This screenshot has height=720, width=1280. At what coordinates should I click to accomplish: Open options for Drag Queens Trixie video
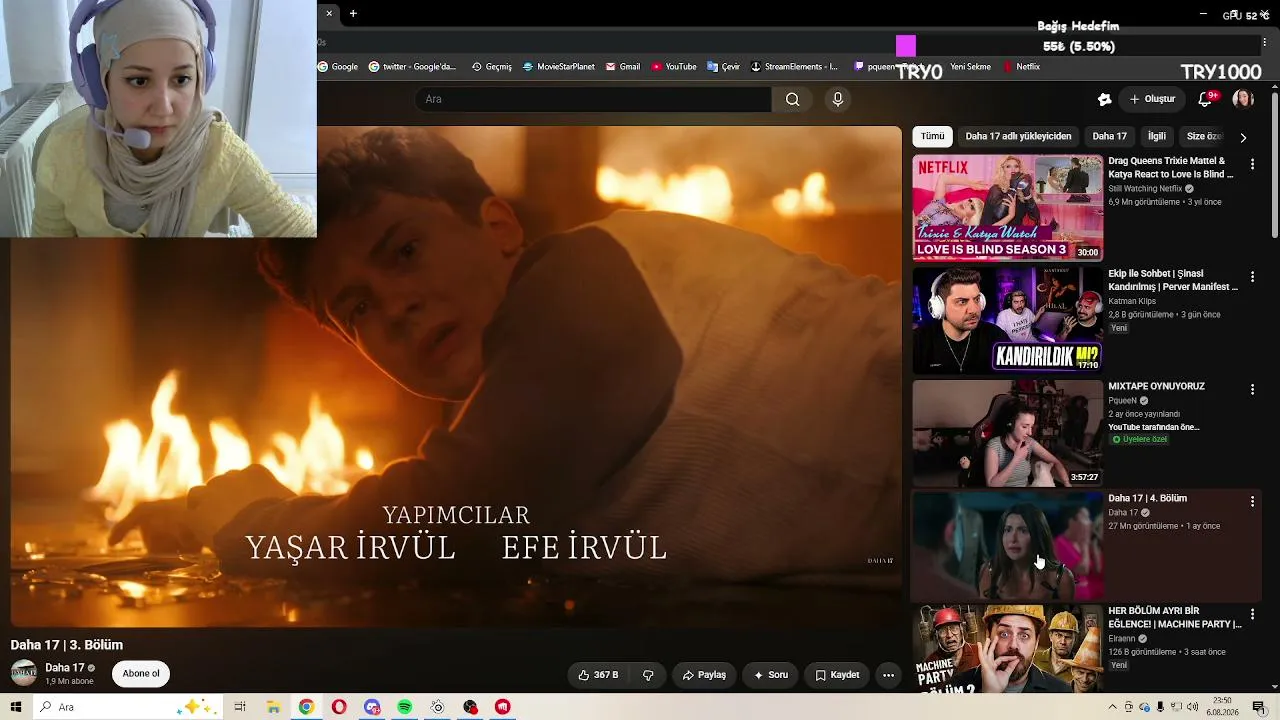pyautogui.click(x=1252, y=164)
